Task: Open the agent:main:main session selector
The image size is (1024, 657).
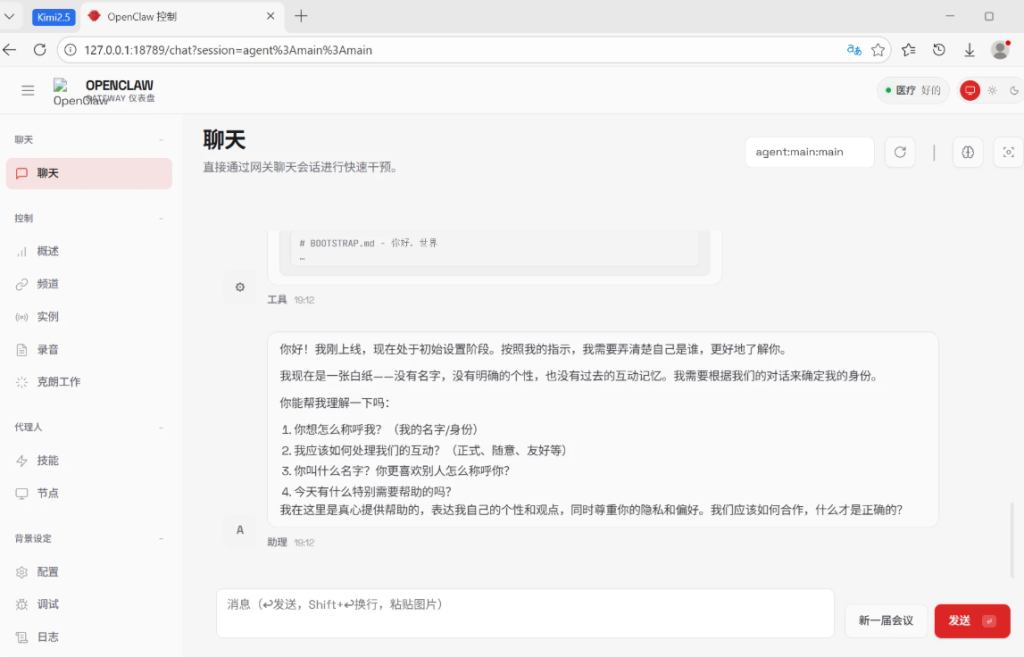Action: pyautogui.click(x=809, y=152)
